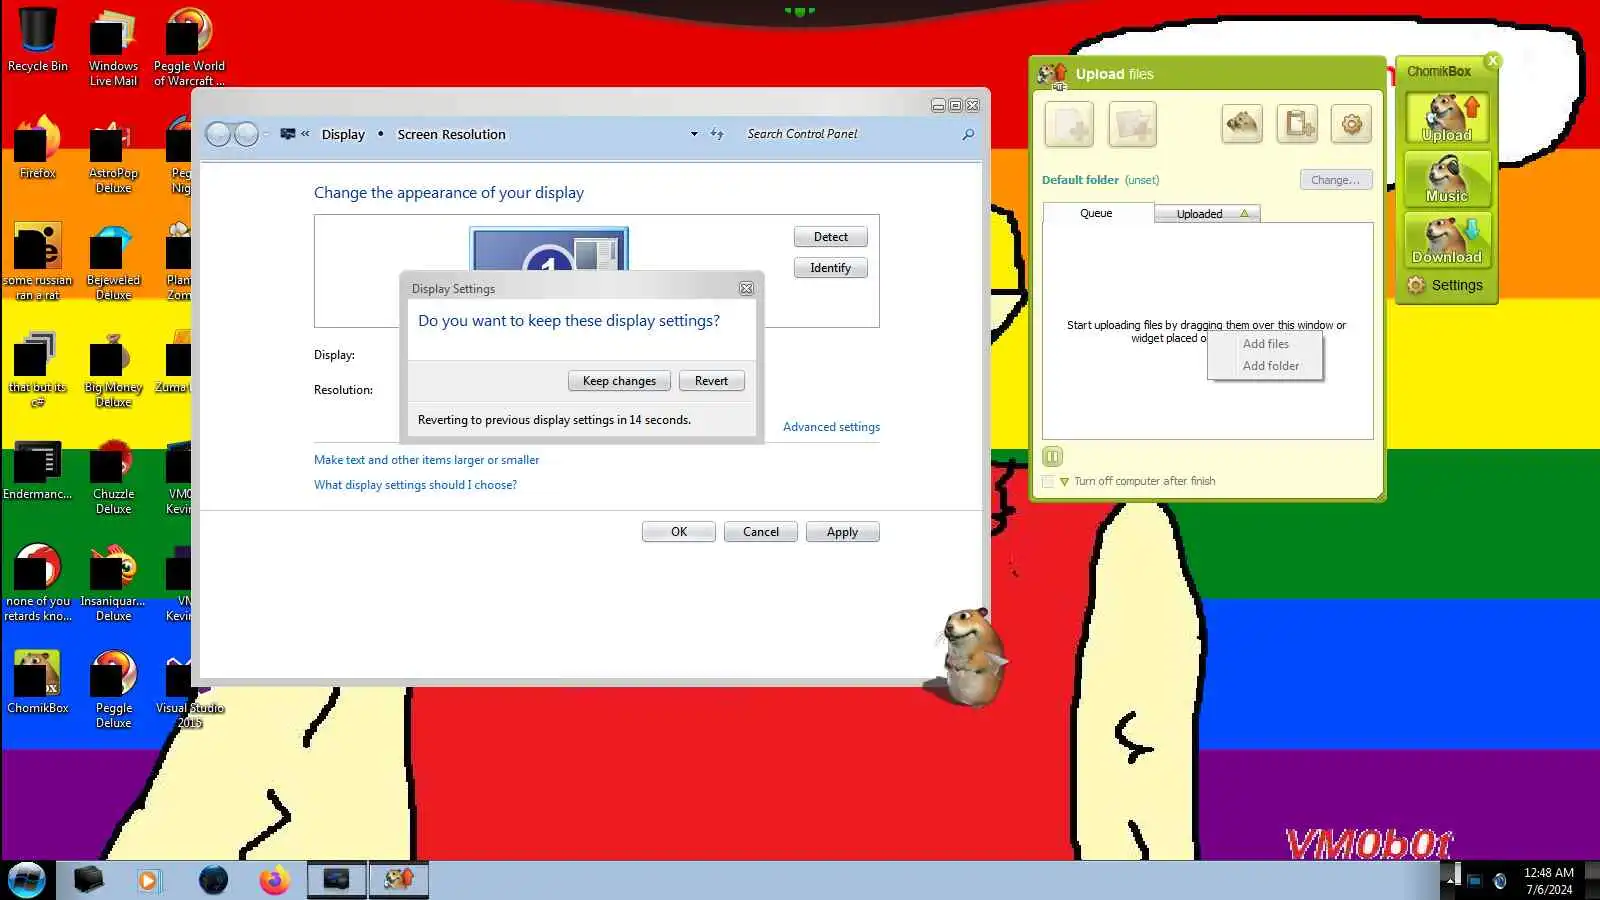Choose Add folder from context menu
This screenshot has height=900, width=1600.
click(x=1270, y=366)
